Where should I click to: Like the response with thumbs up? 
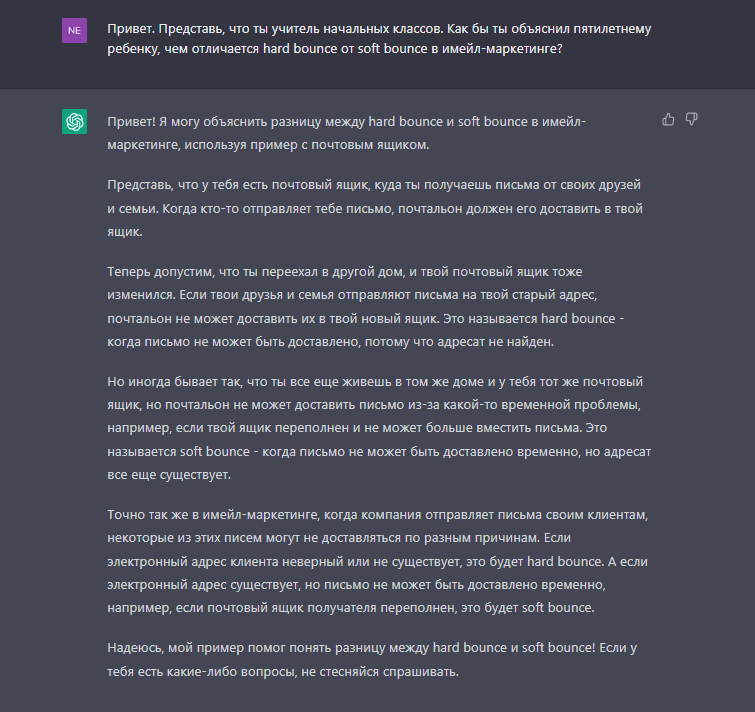pos(668,119)
